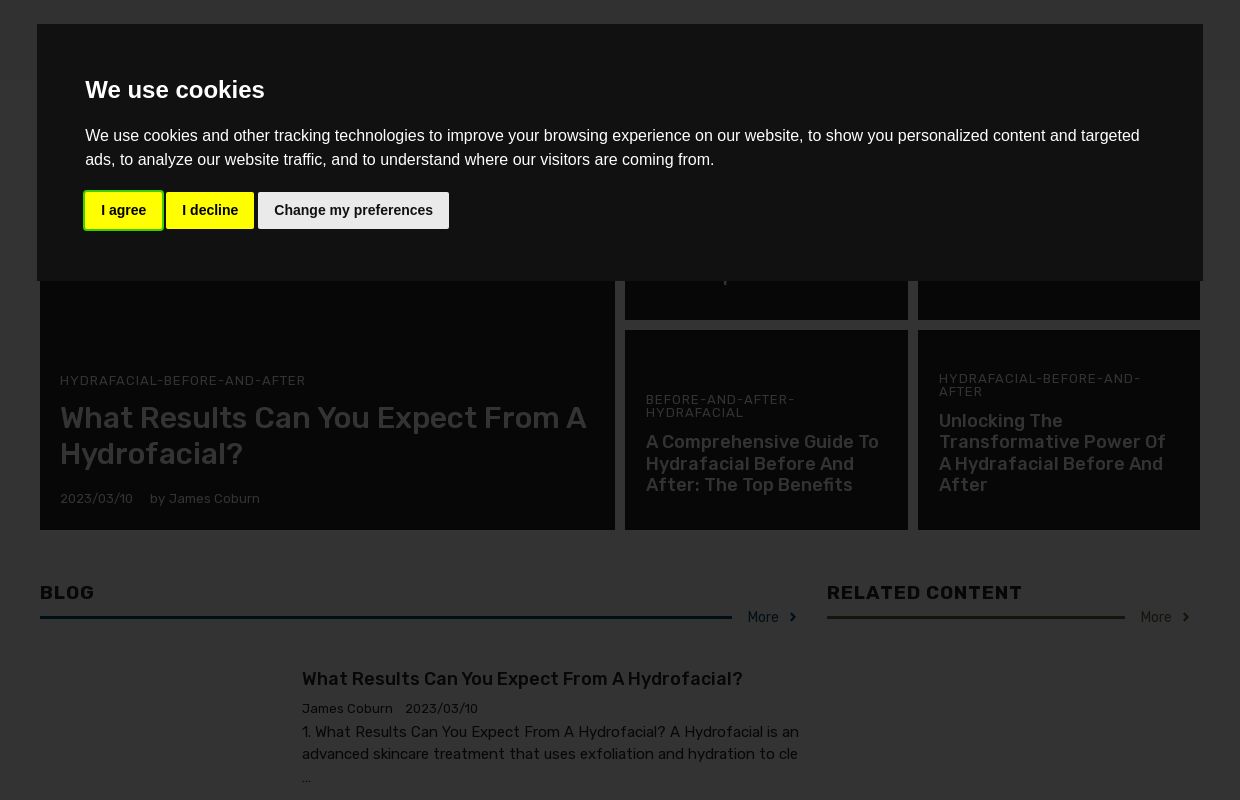
Task: Click by James Coburn on featured article
Action: [205, 499]
